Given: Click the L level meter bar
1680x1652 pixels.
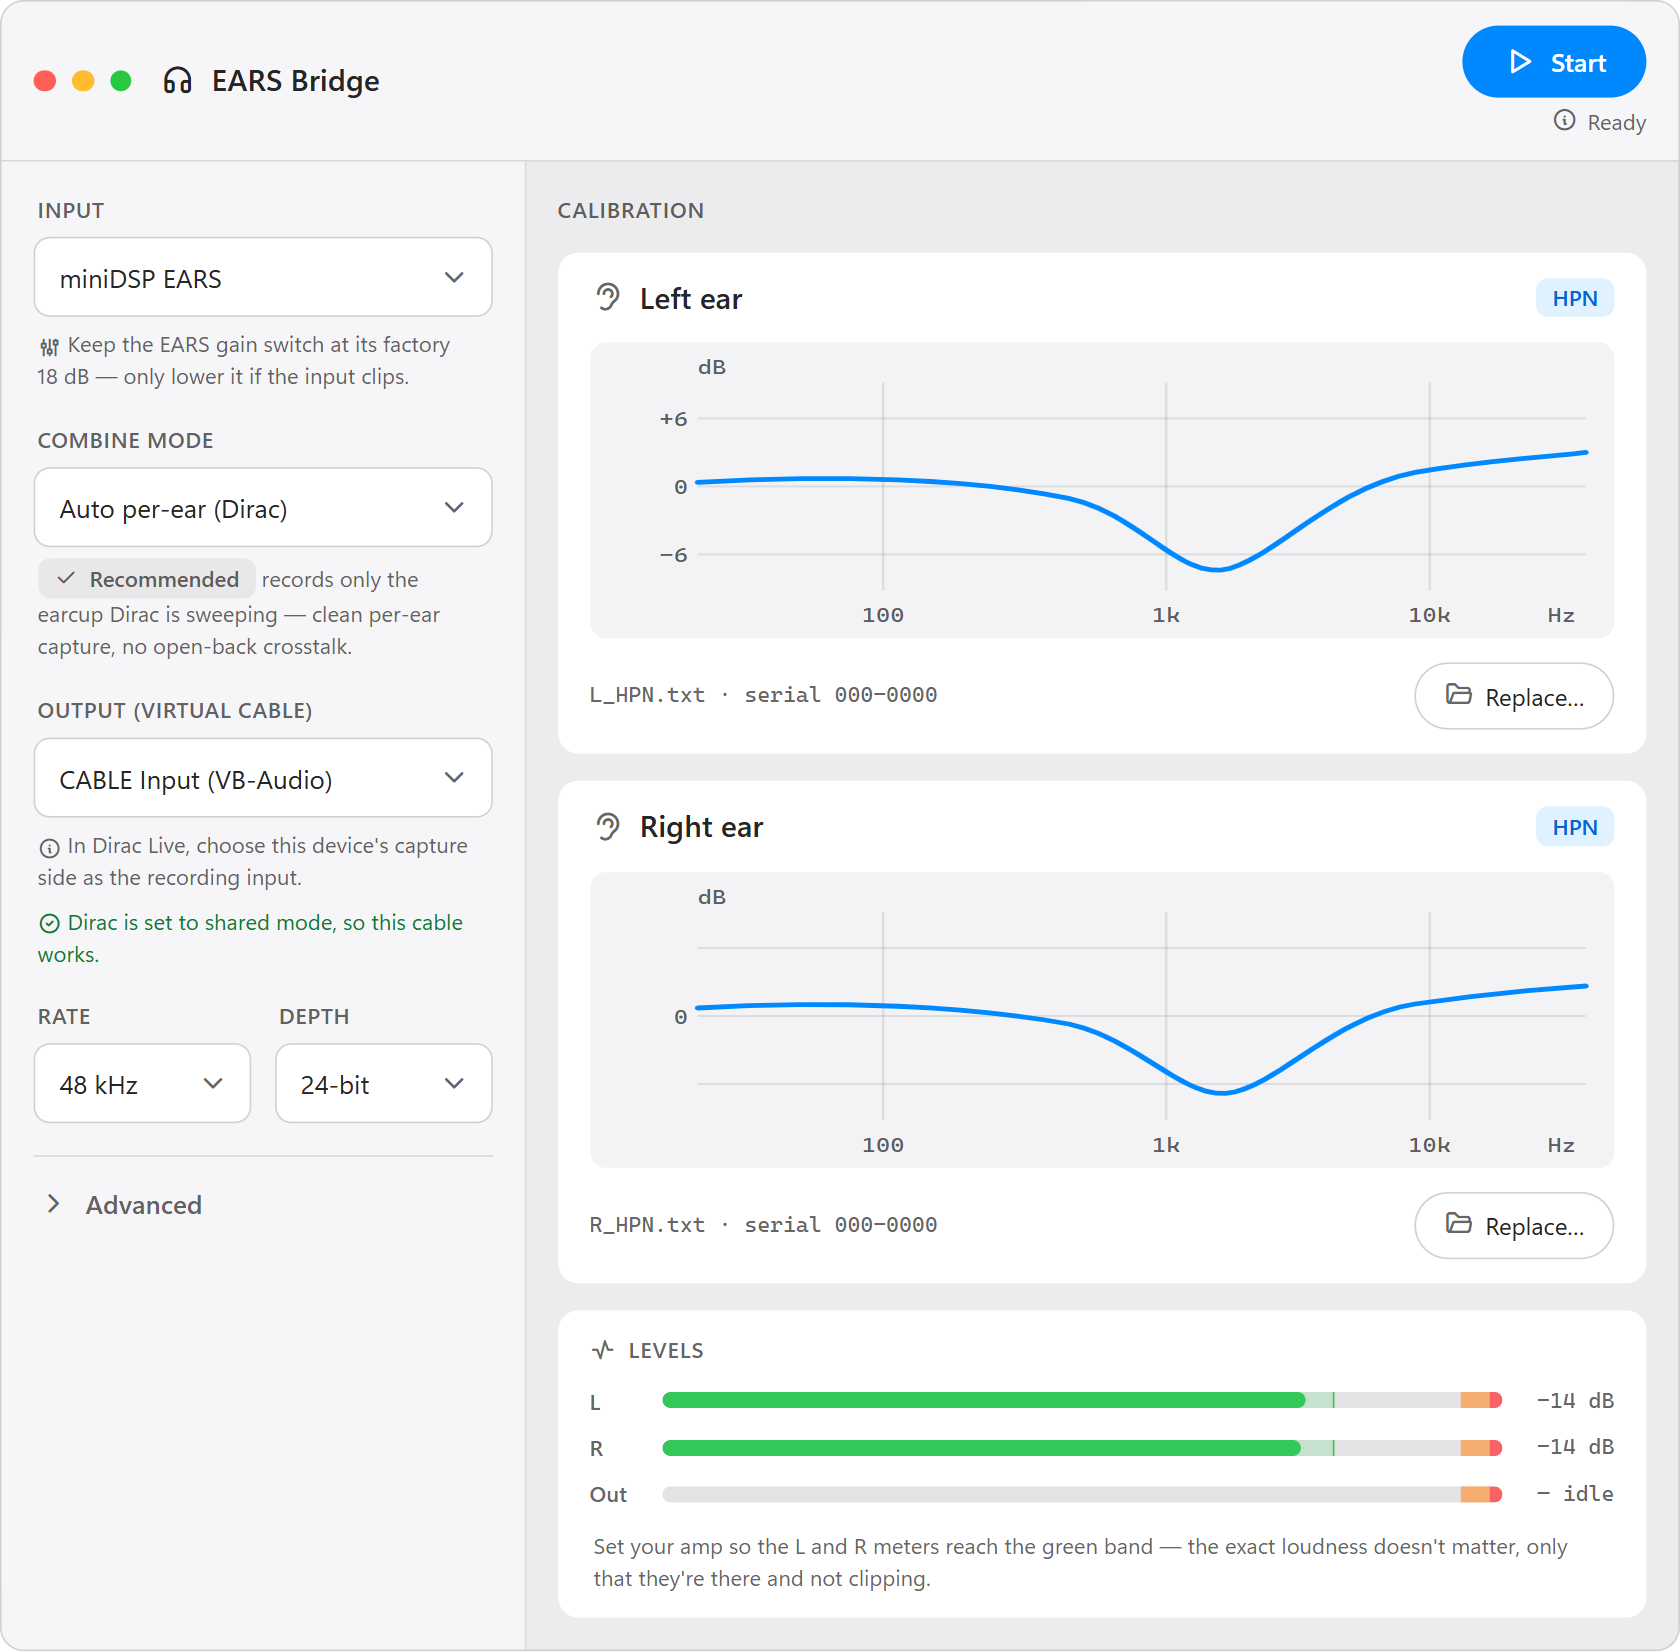Looking at the screenshot, I should pos(1082,1400).
